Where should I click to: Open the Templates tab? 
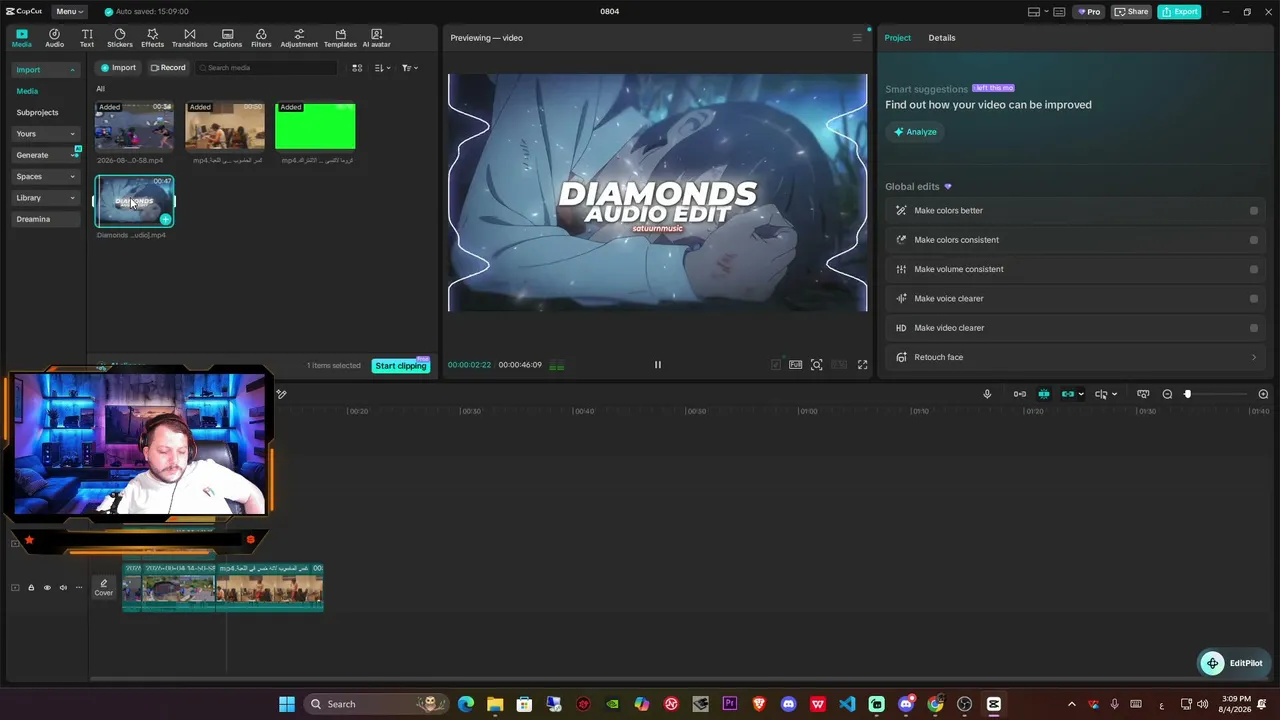click(x=340, y=38)
